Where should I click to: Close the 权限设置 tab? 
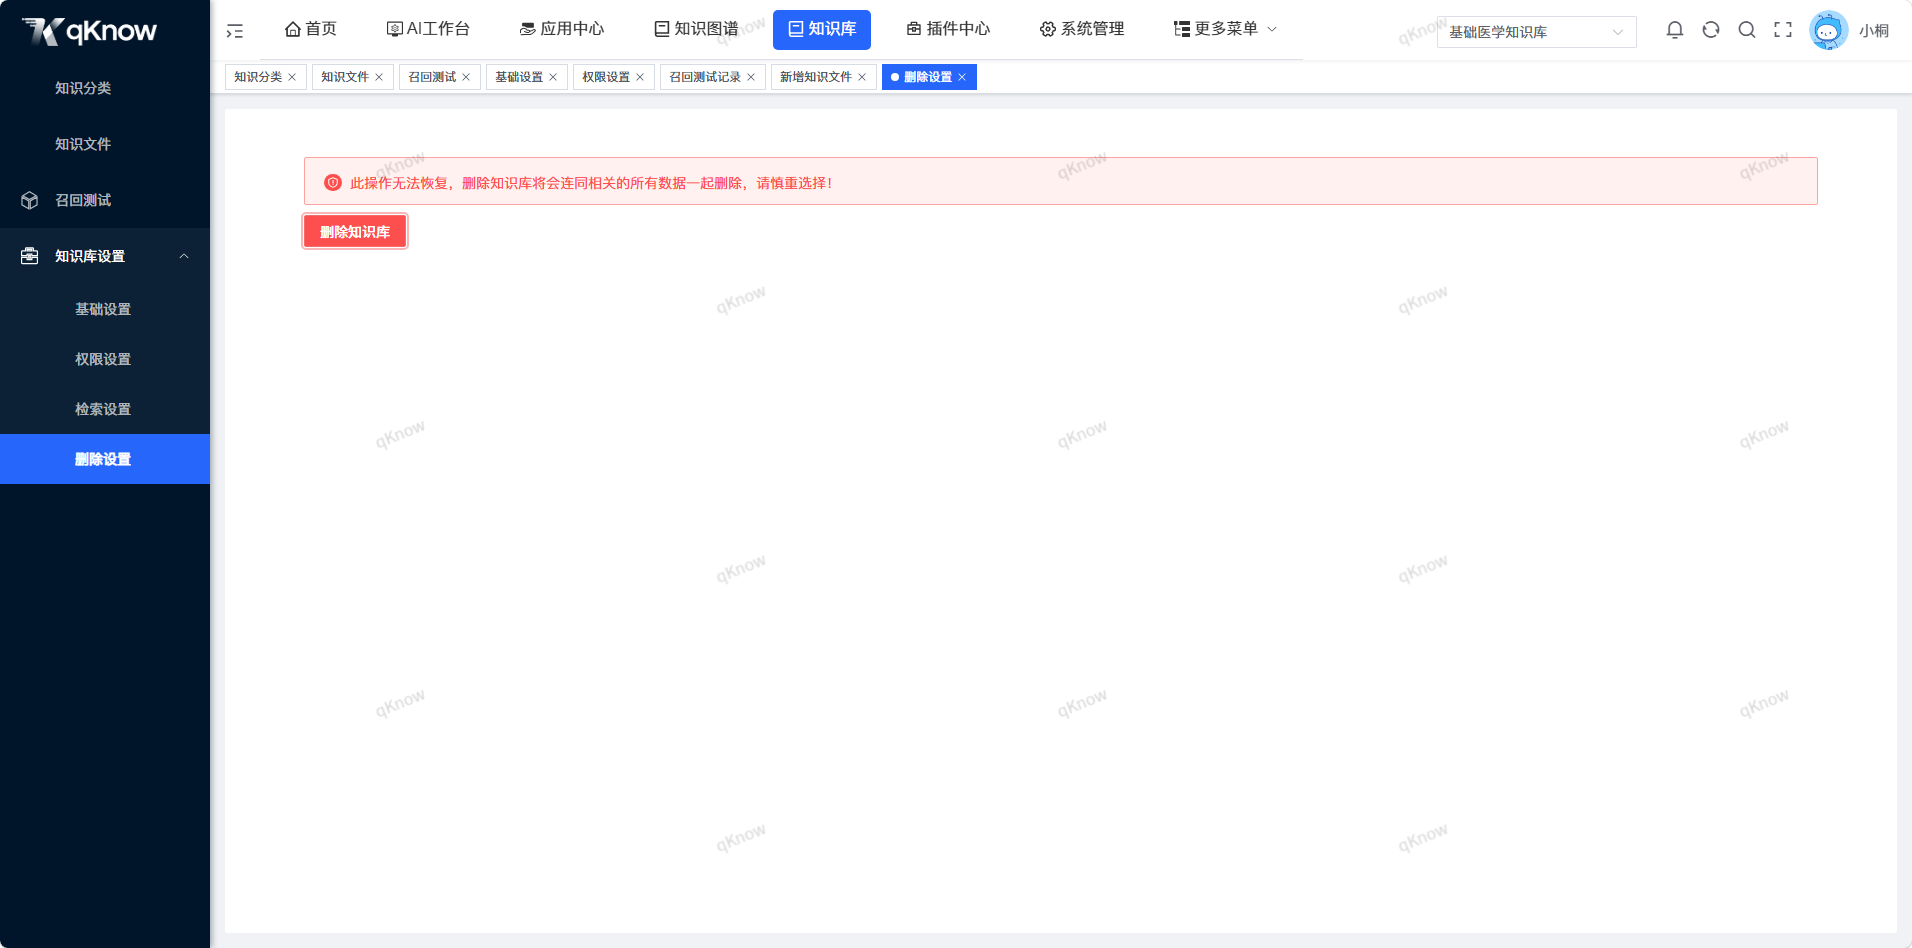(x=640, y=77)
